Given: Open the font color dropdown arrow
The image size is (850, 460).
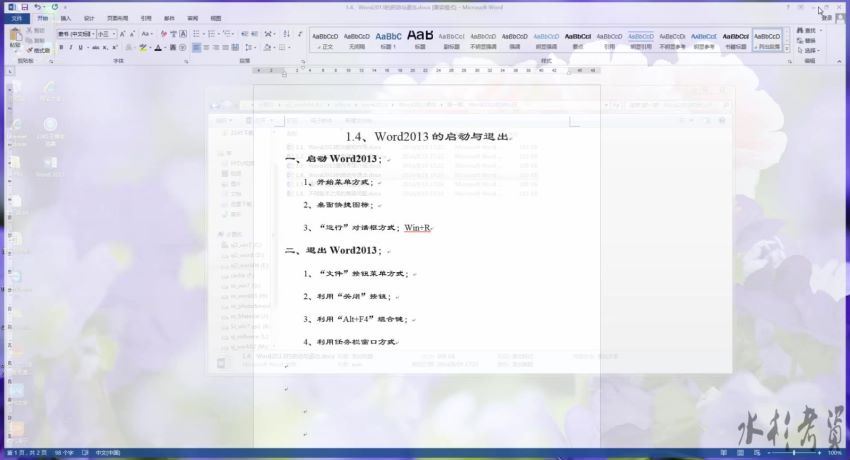Looking at the screenshot, I should (x=164, y=48).
